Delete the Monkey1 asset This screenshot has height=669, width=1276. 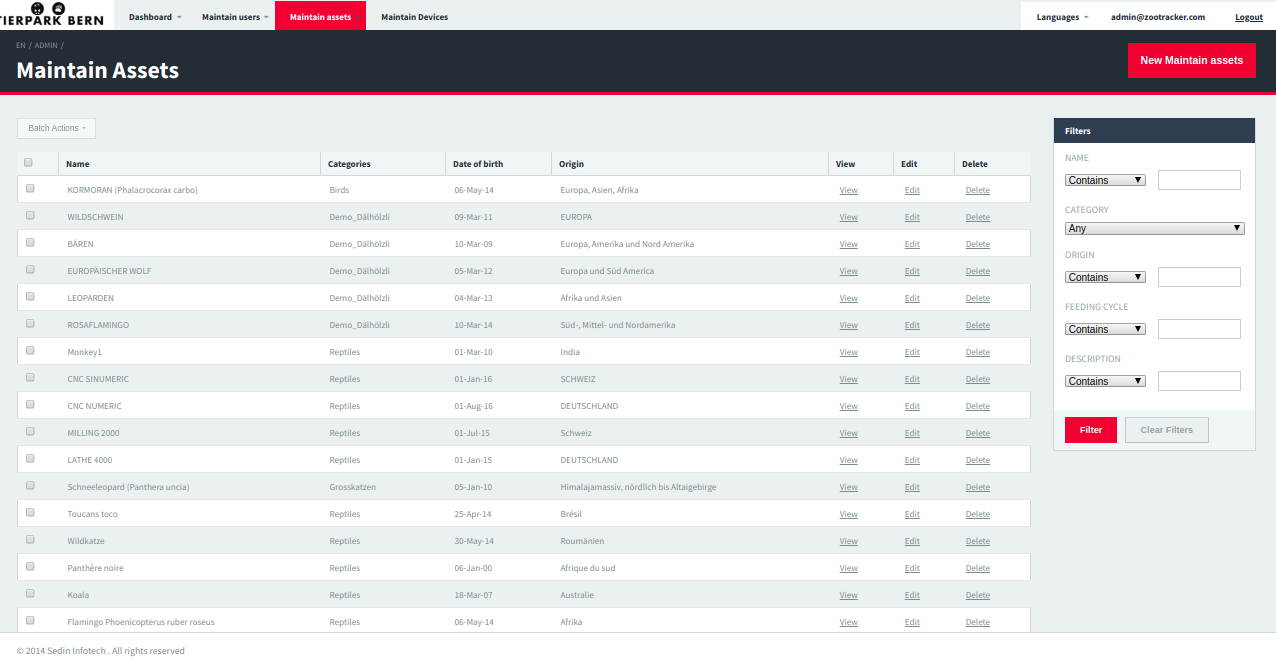977,352
